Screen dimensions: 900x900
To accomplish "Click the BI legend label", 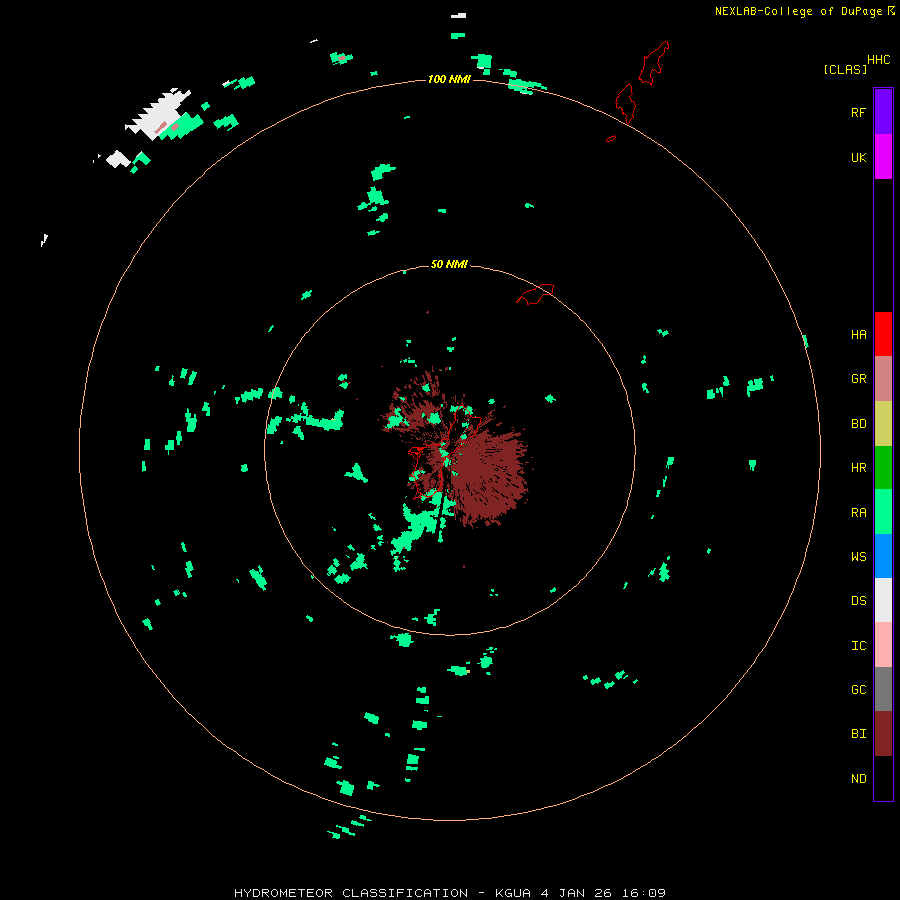I will [x=858, y=734].
